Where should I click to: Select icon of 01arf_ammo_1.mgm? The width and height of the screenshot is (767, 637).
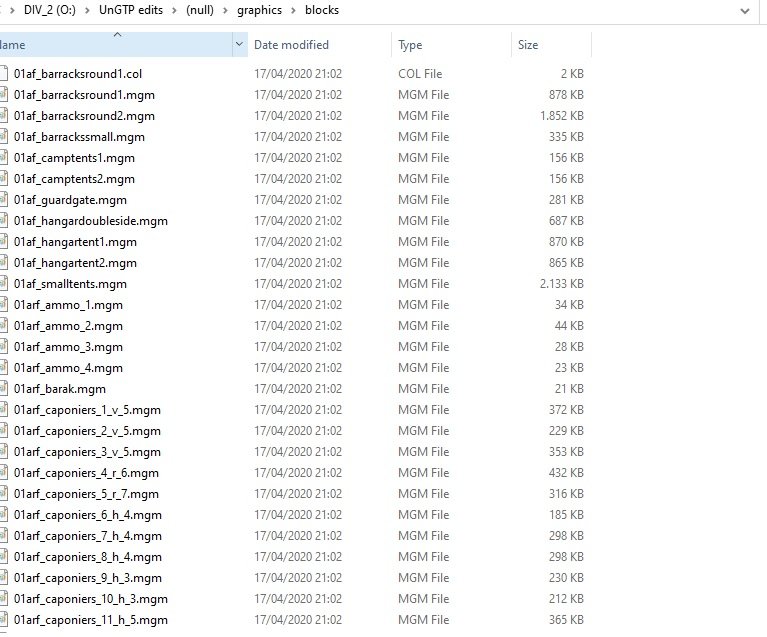point(4,305)
